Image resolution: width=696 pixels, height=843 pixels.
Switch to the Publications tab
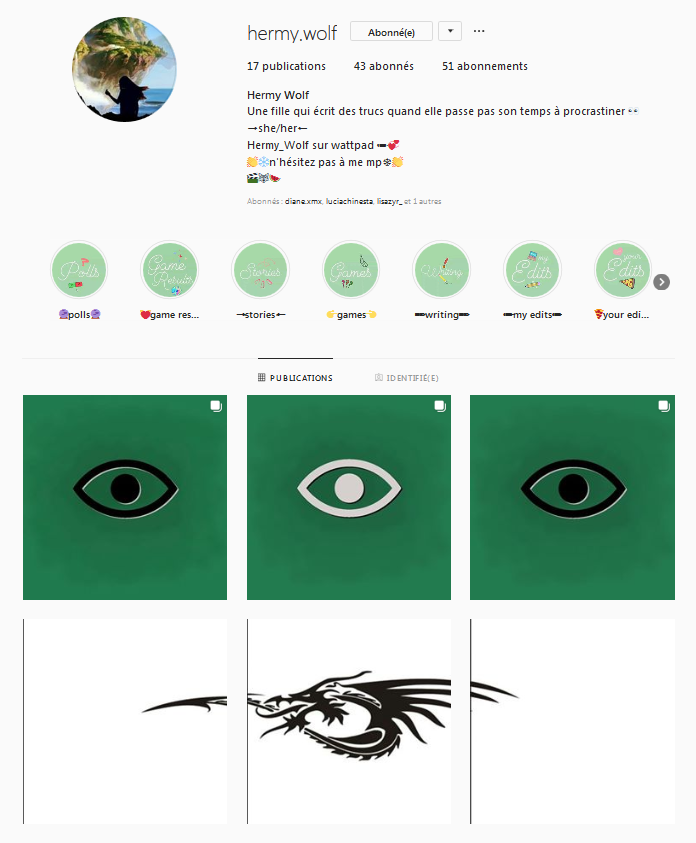[x=295, y=378]
